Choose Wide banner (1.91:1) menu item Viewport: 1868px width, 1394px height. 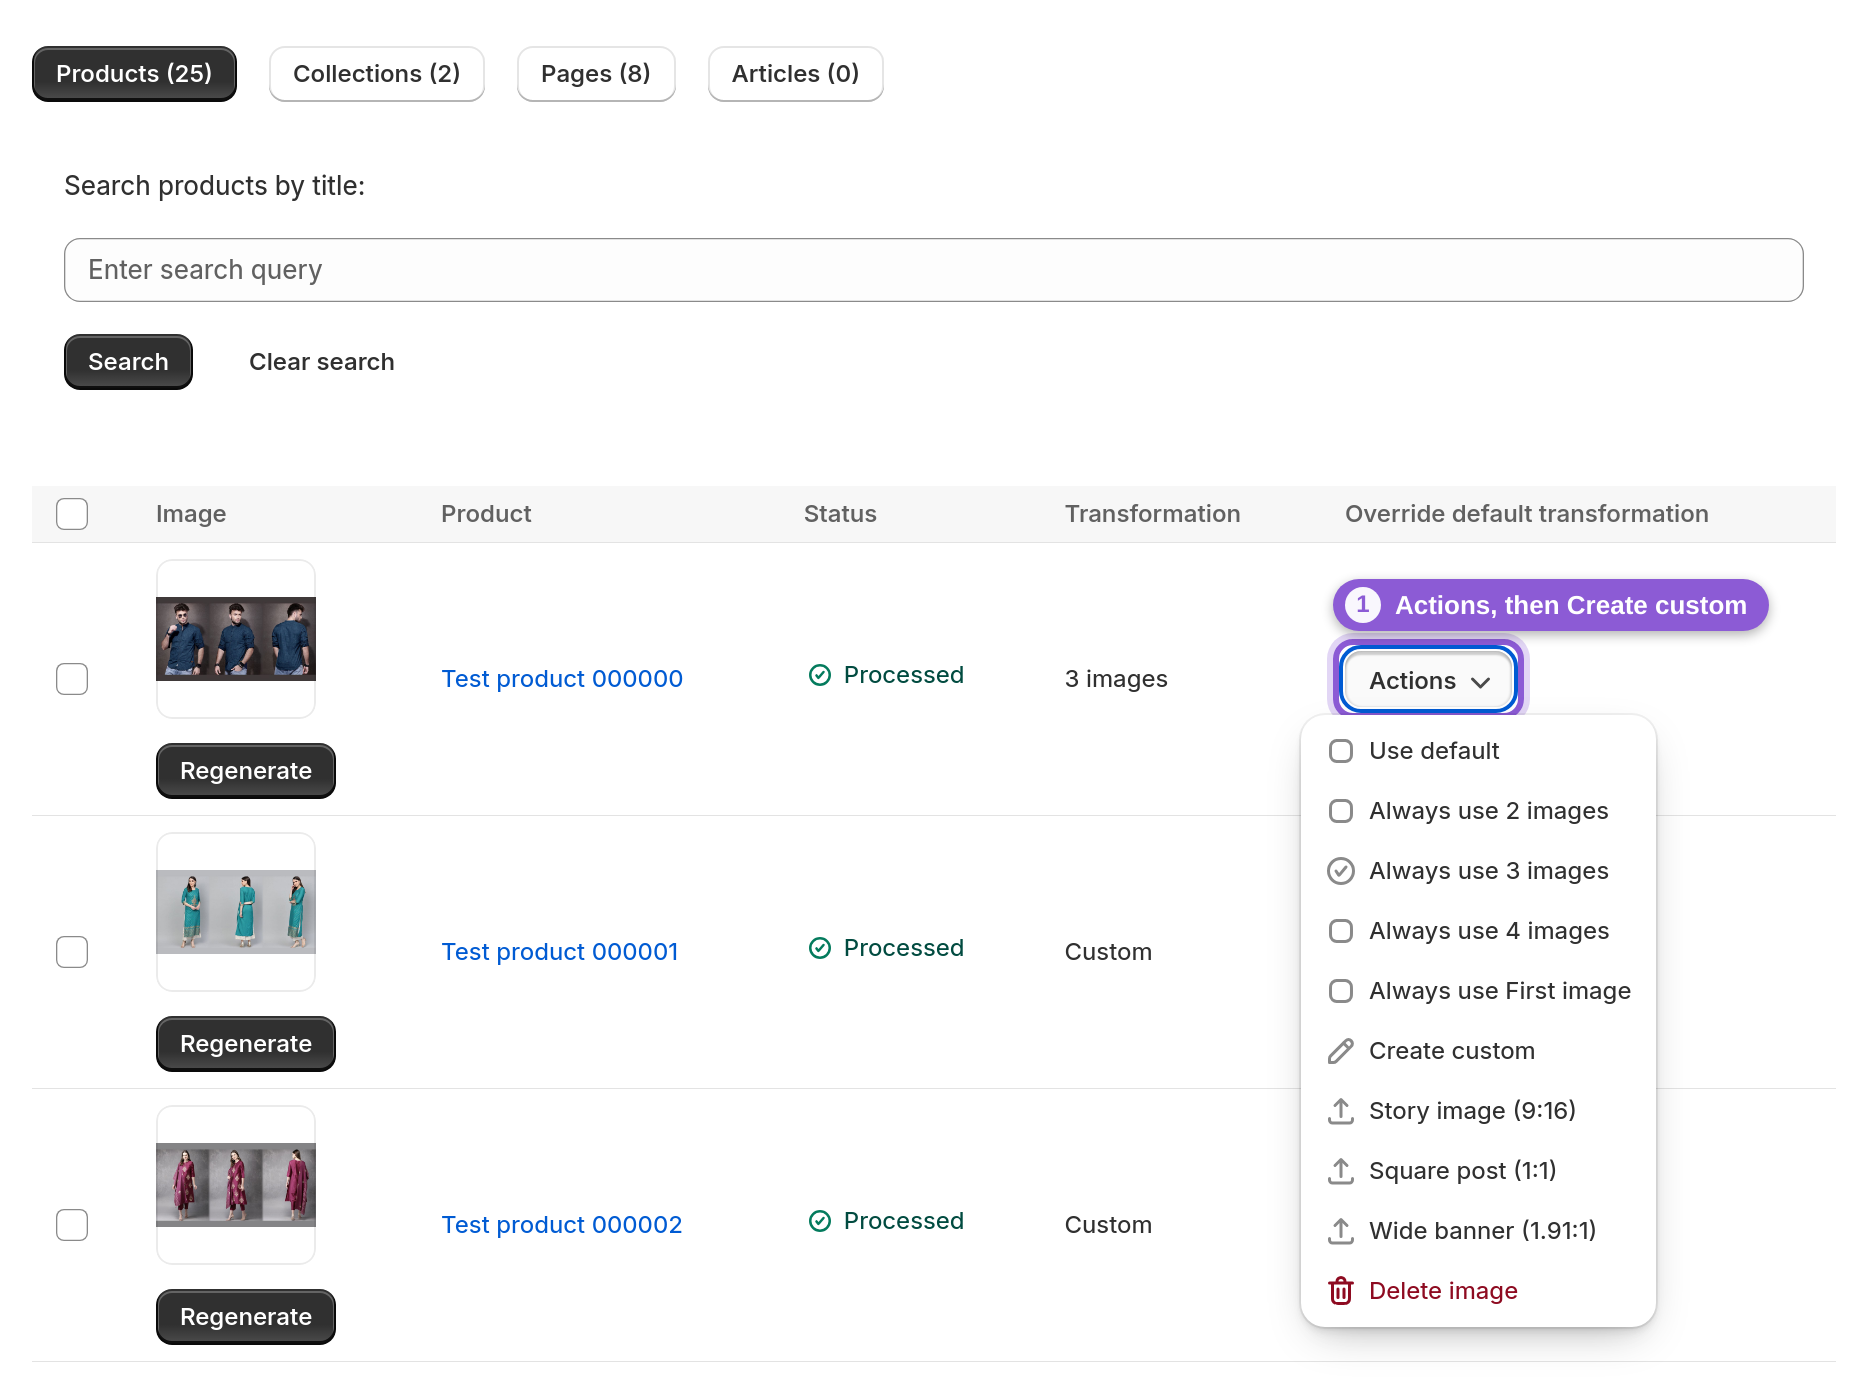[1478, 1231]
